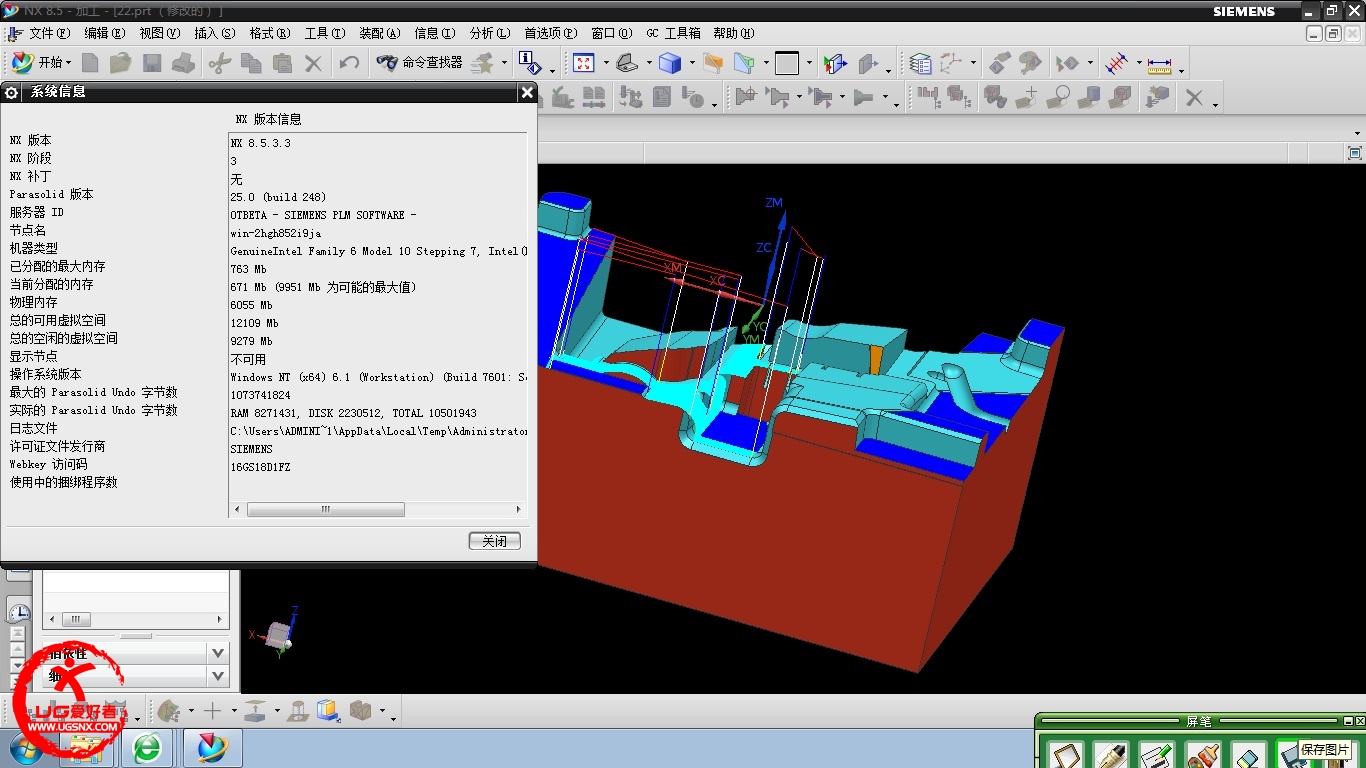Click the 关闭 button
Screen dimensions: 1366x768
pos(495,541)
